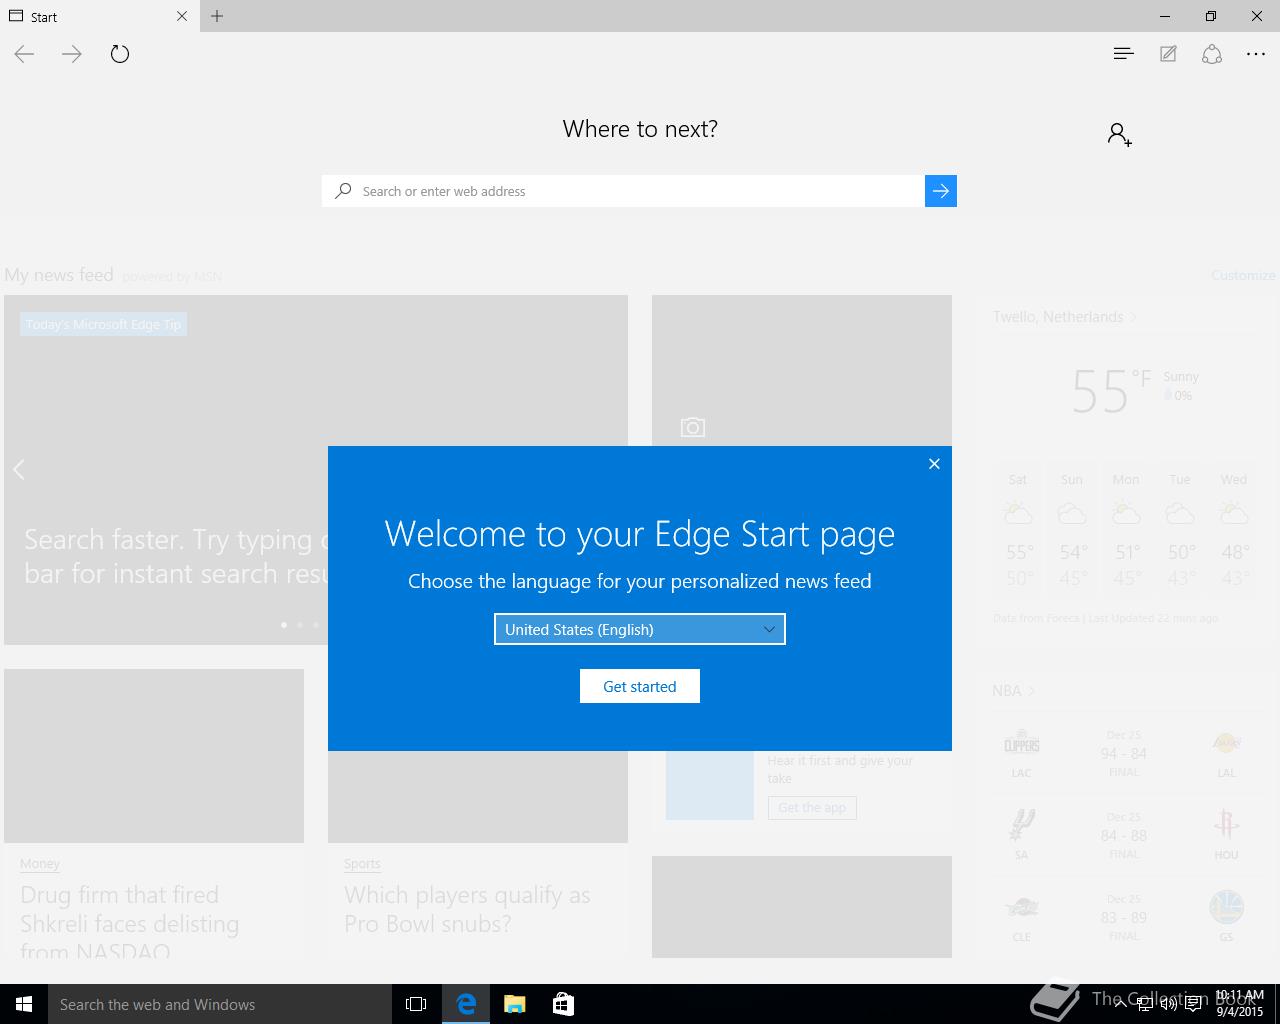Click the add account person icon
1280x1024 pixels.
pos(1120,134)
